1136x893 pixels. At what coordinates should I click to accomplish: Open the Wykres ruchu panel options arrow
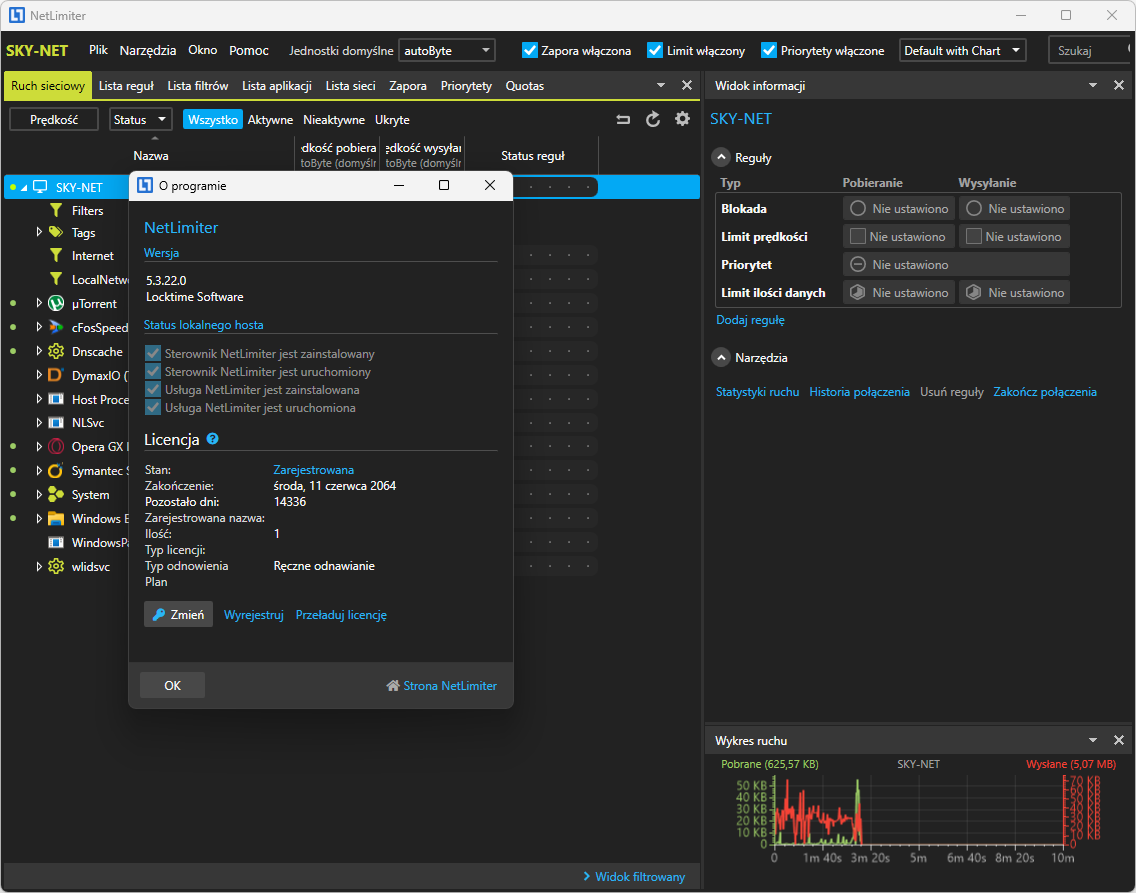click(x=1093, y=740)
